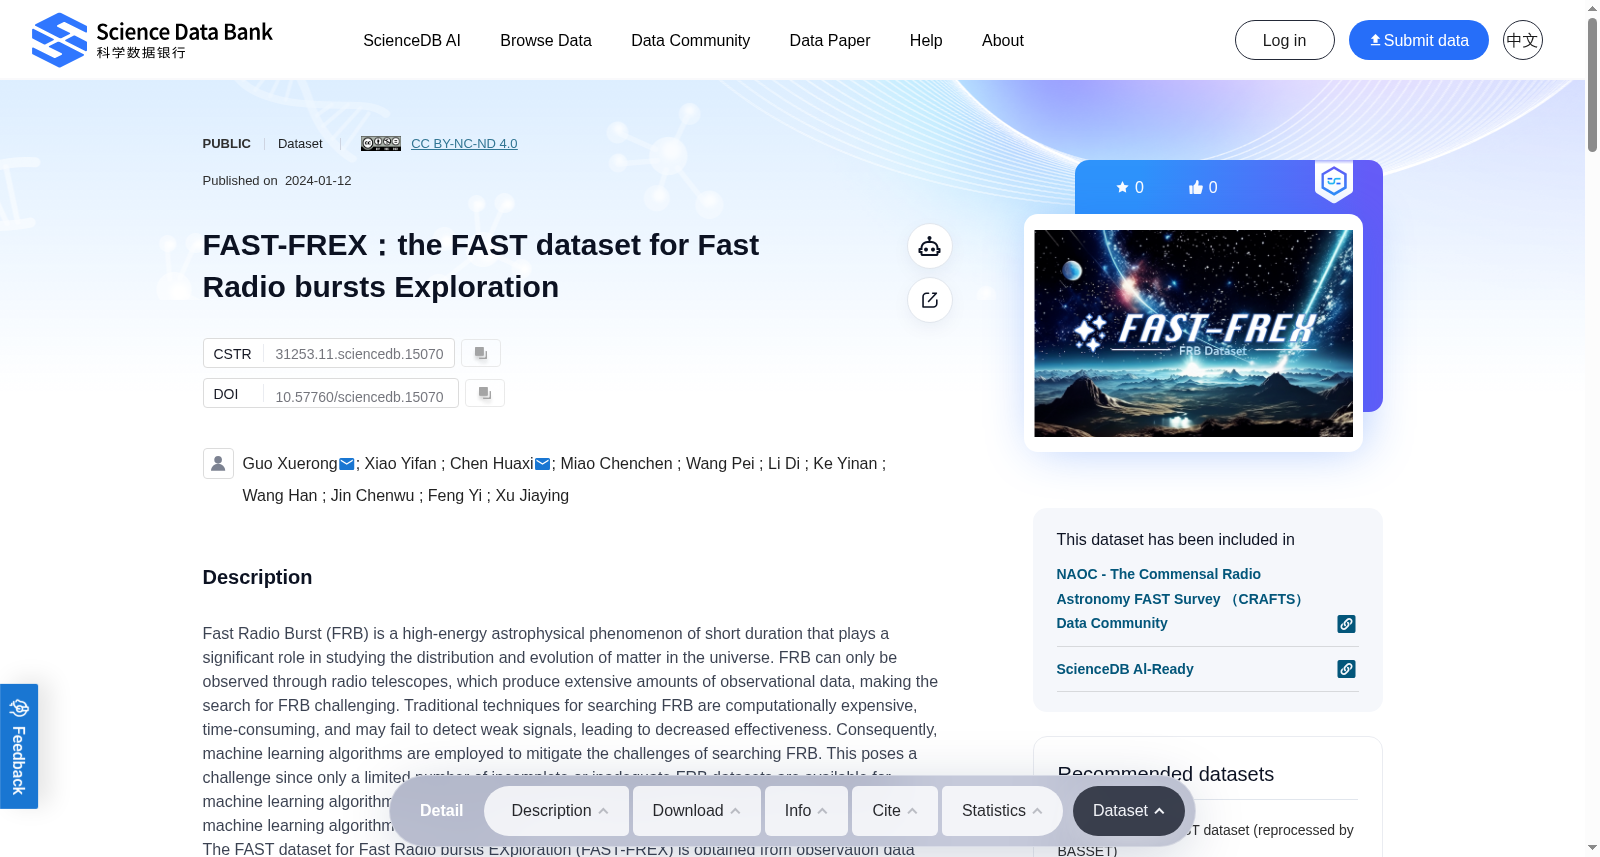Click the share dataset icon

(929, 300)
